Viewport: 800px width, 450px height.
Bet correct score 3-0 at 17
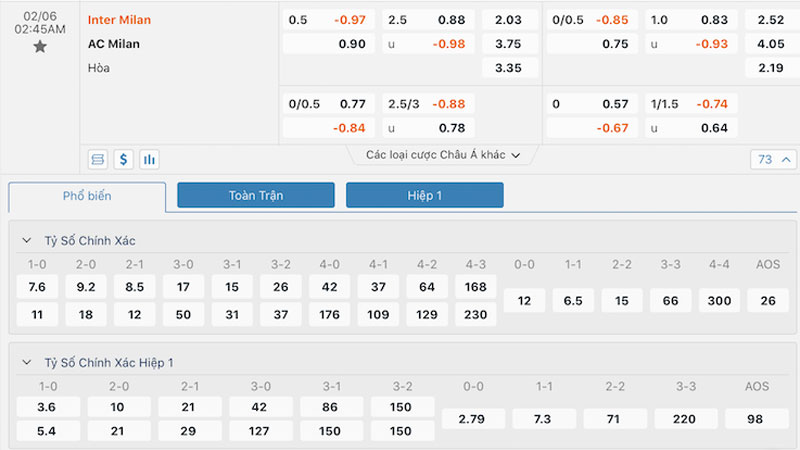[x=183, y=287]
